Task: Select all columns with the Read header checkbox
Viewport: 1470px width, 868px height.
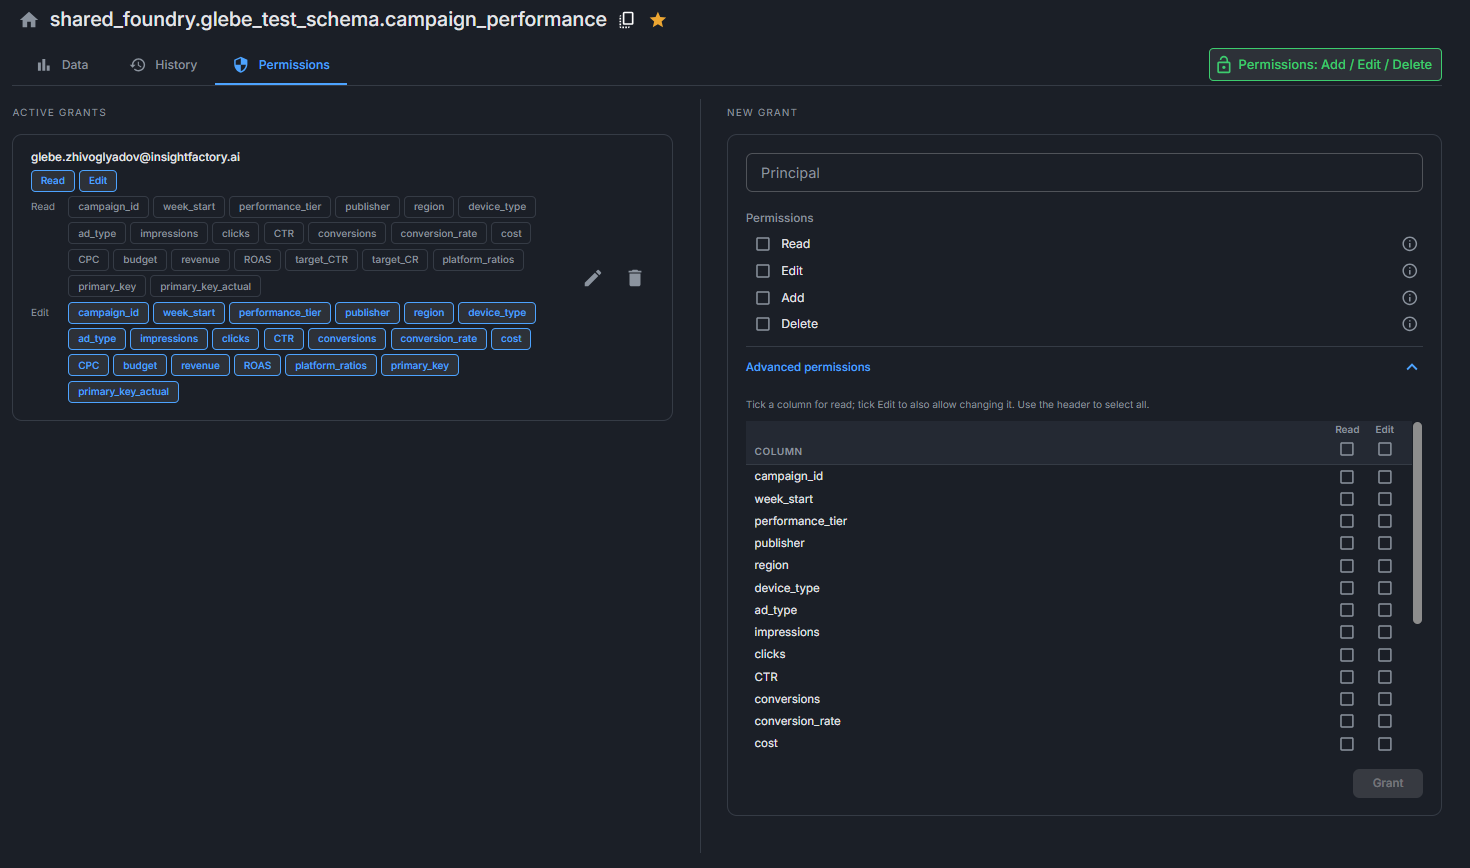Action: [x=1347, y=449]
